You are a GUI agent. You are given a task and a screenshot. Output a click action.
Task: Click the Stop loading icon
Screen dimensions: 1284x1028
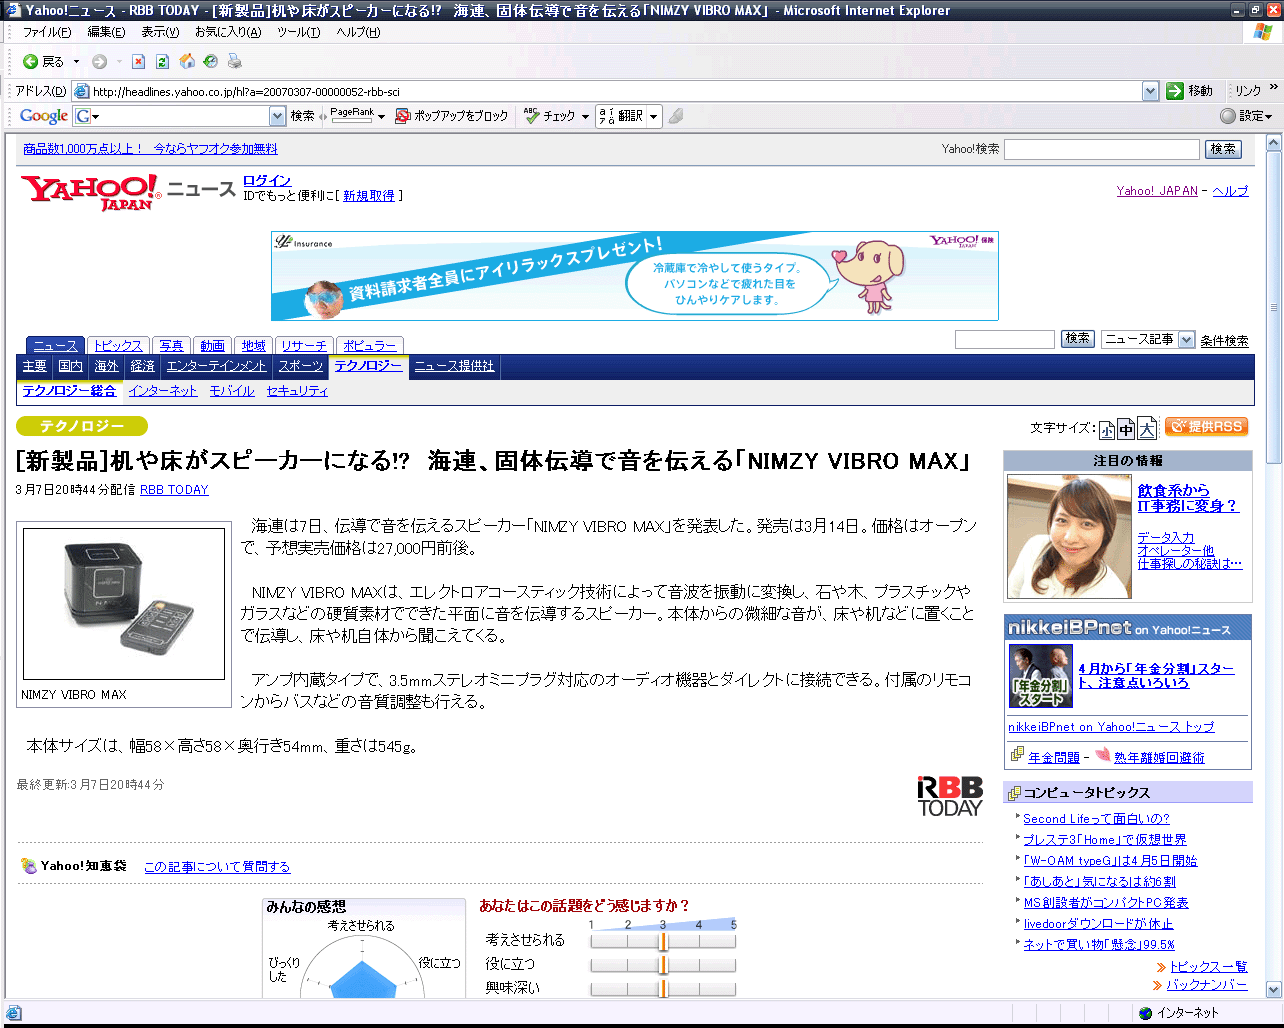coord(139,62)
